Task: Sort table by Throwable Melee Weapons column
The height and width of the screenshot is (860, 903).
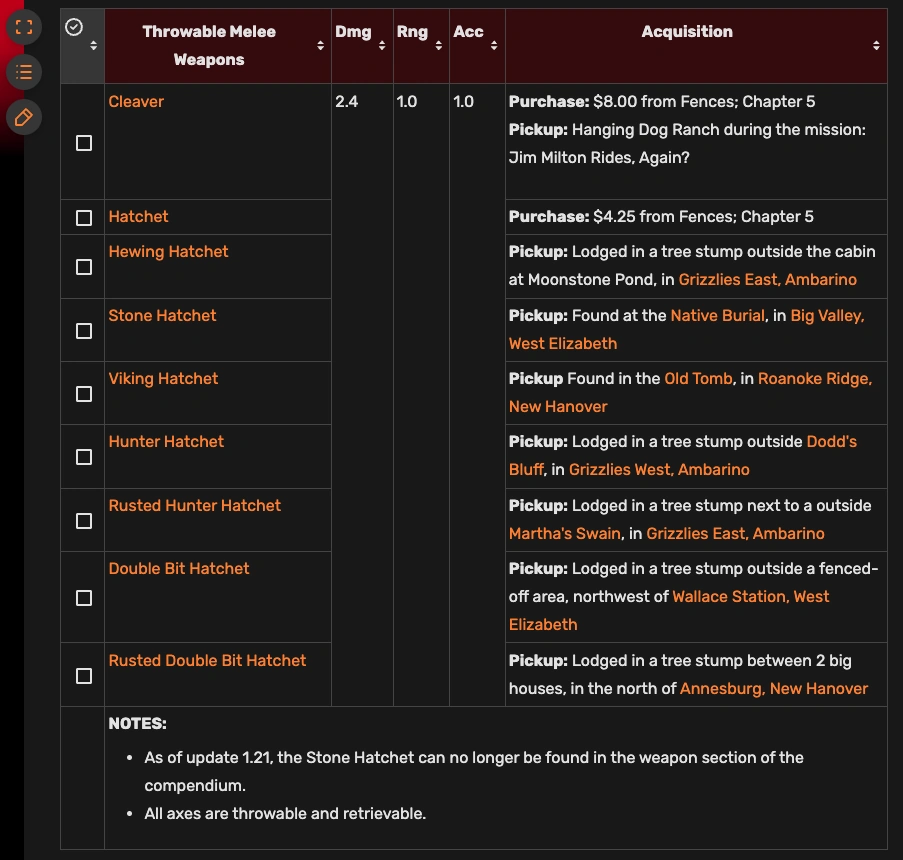Action: pyautogui.click(x=320, y=46)
